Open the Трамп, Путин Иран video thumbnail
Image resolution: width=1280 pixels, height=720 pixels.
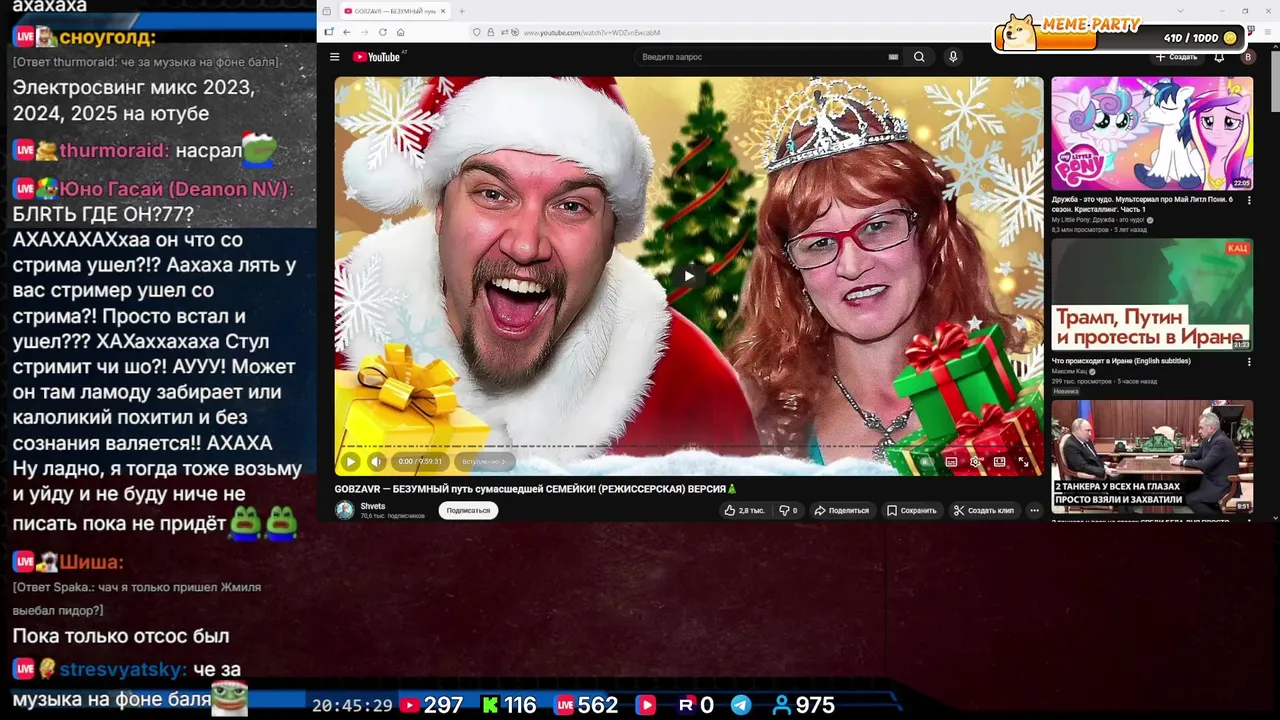[1152, 295]
